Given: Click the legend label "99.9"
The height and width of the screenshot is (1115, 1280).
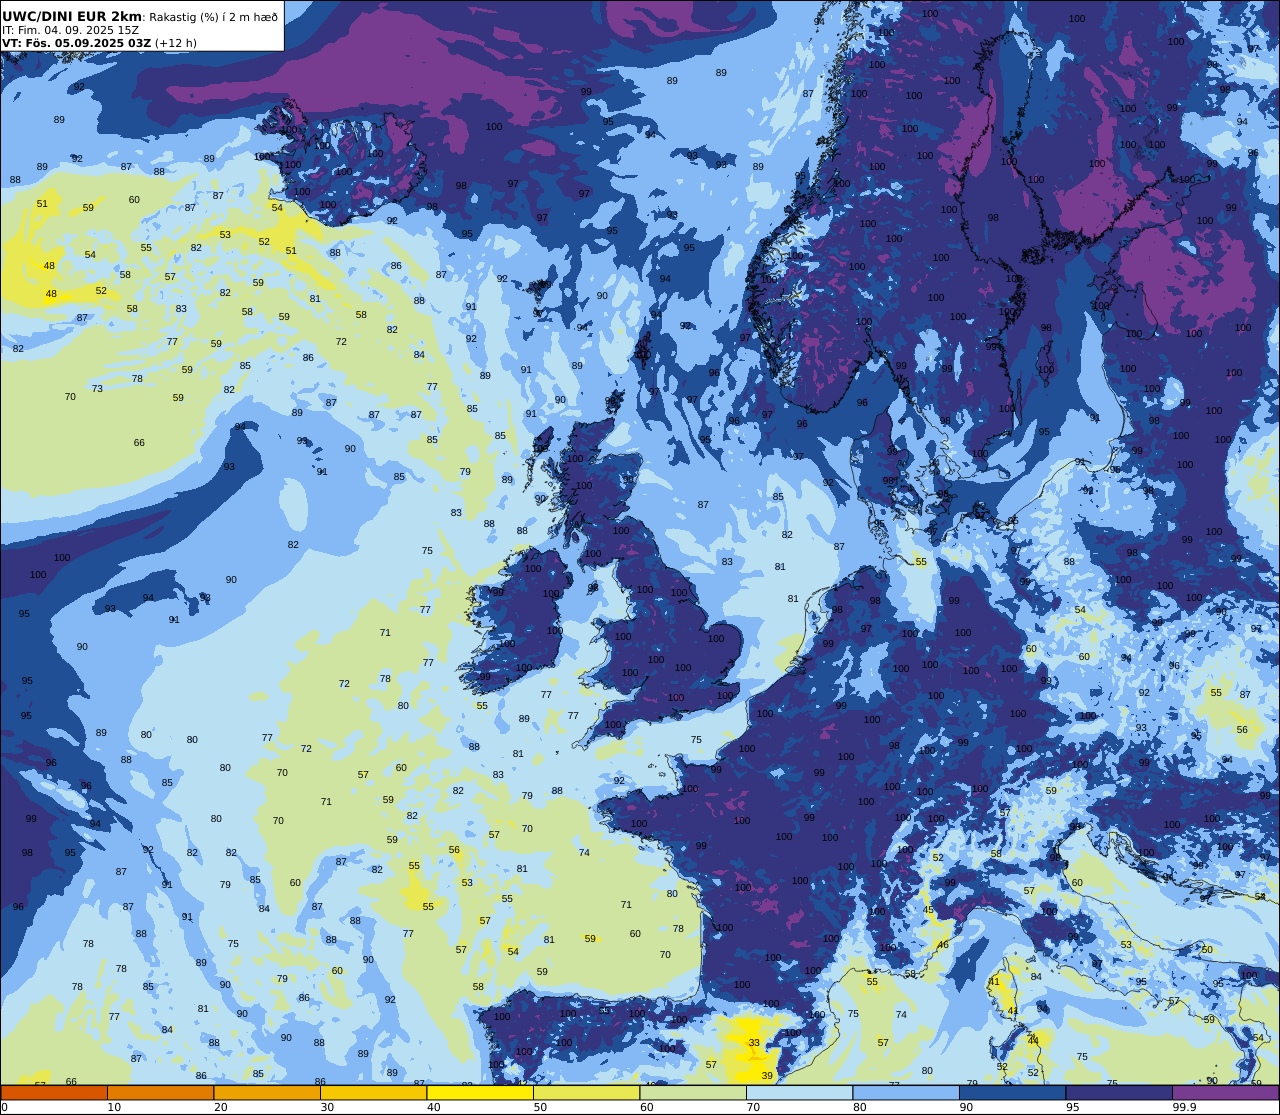Looking at the screenshot, I should pyautogui.click(x=1184, y=1107).
